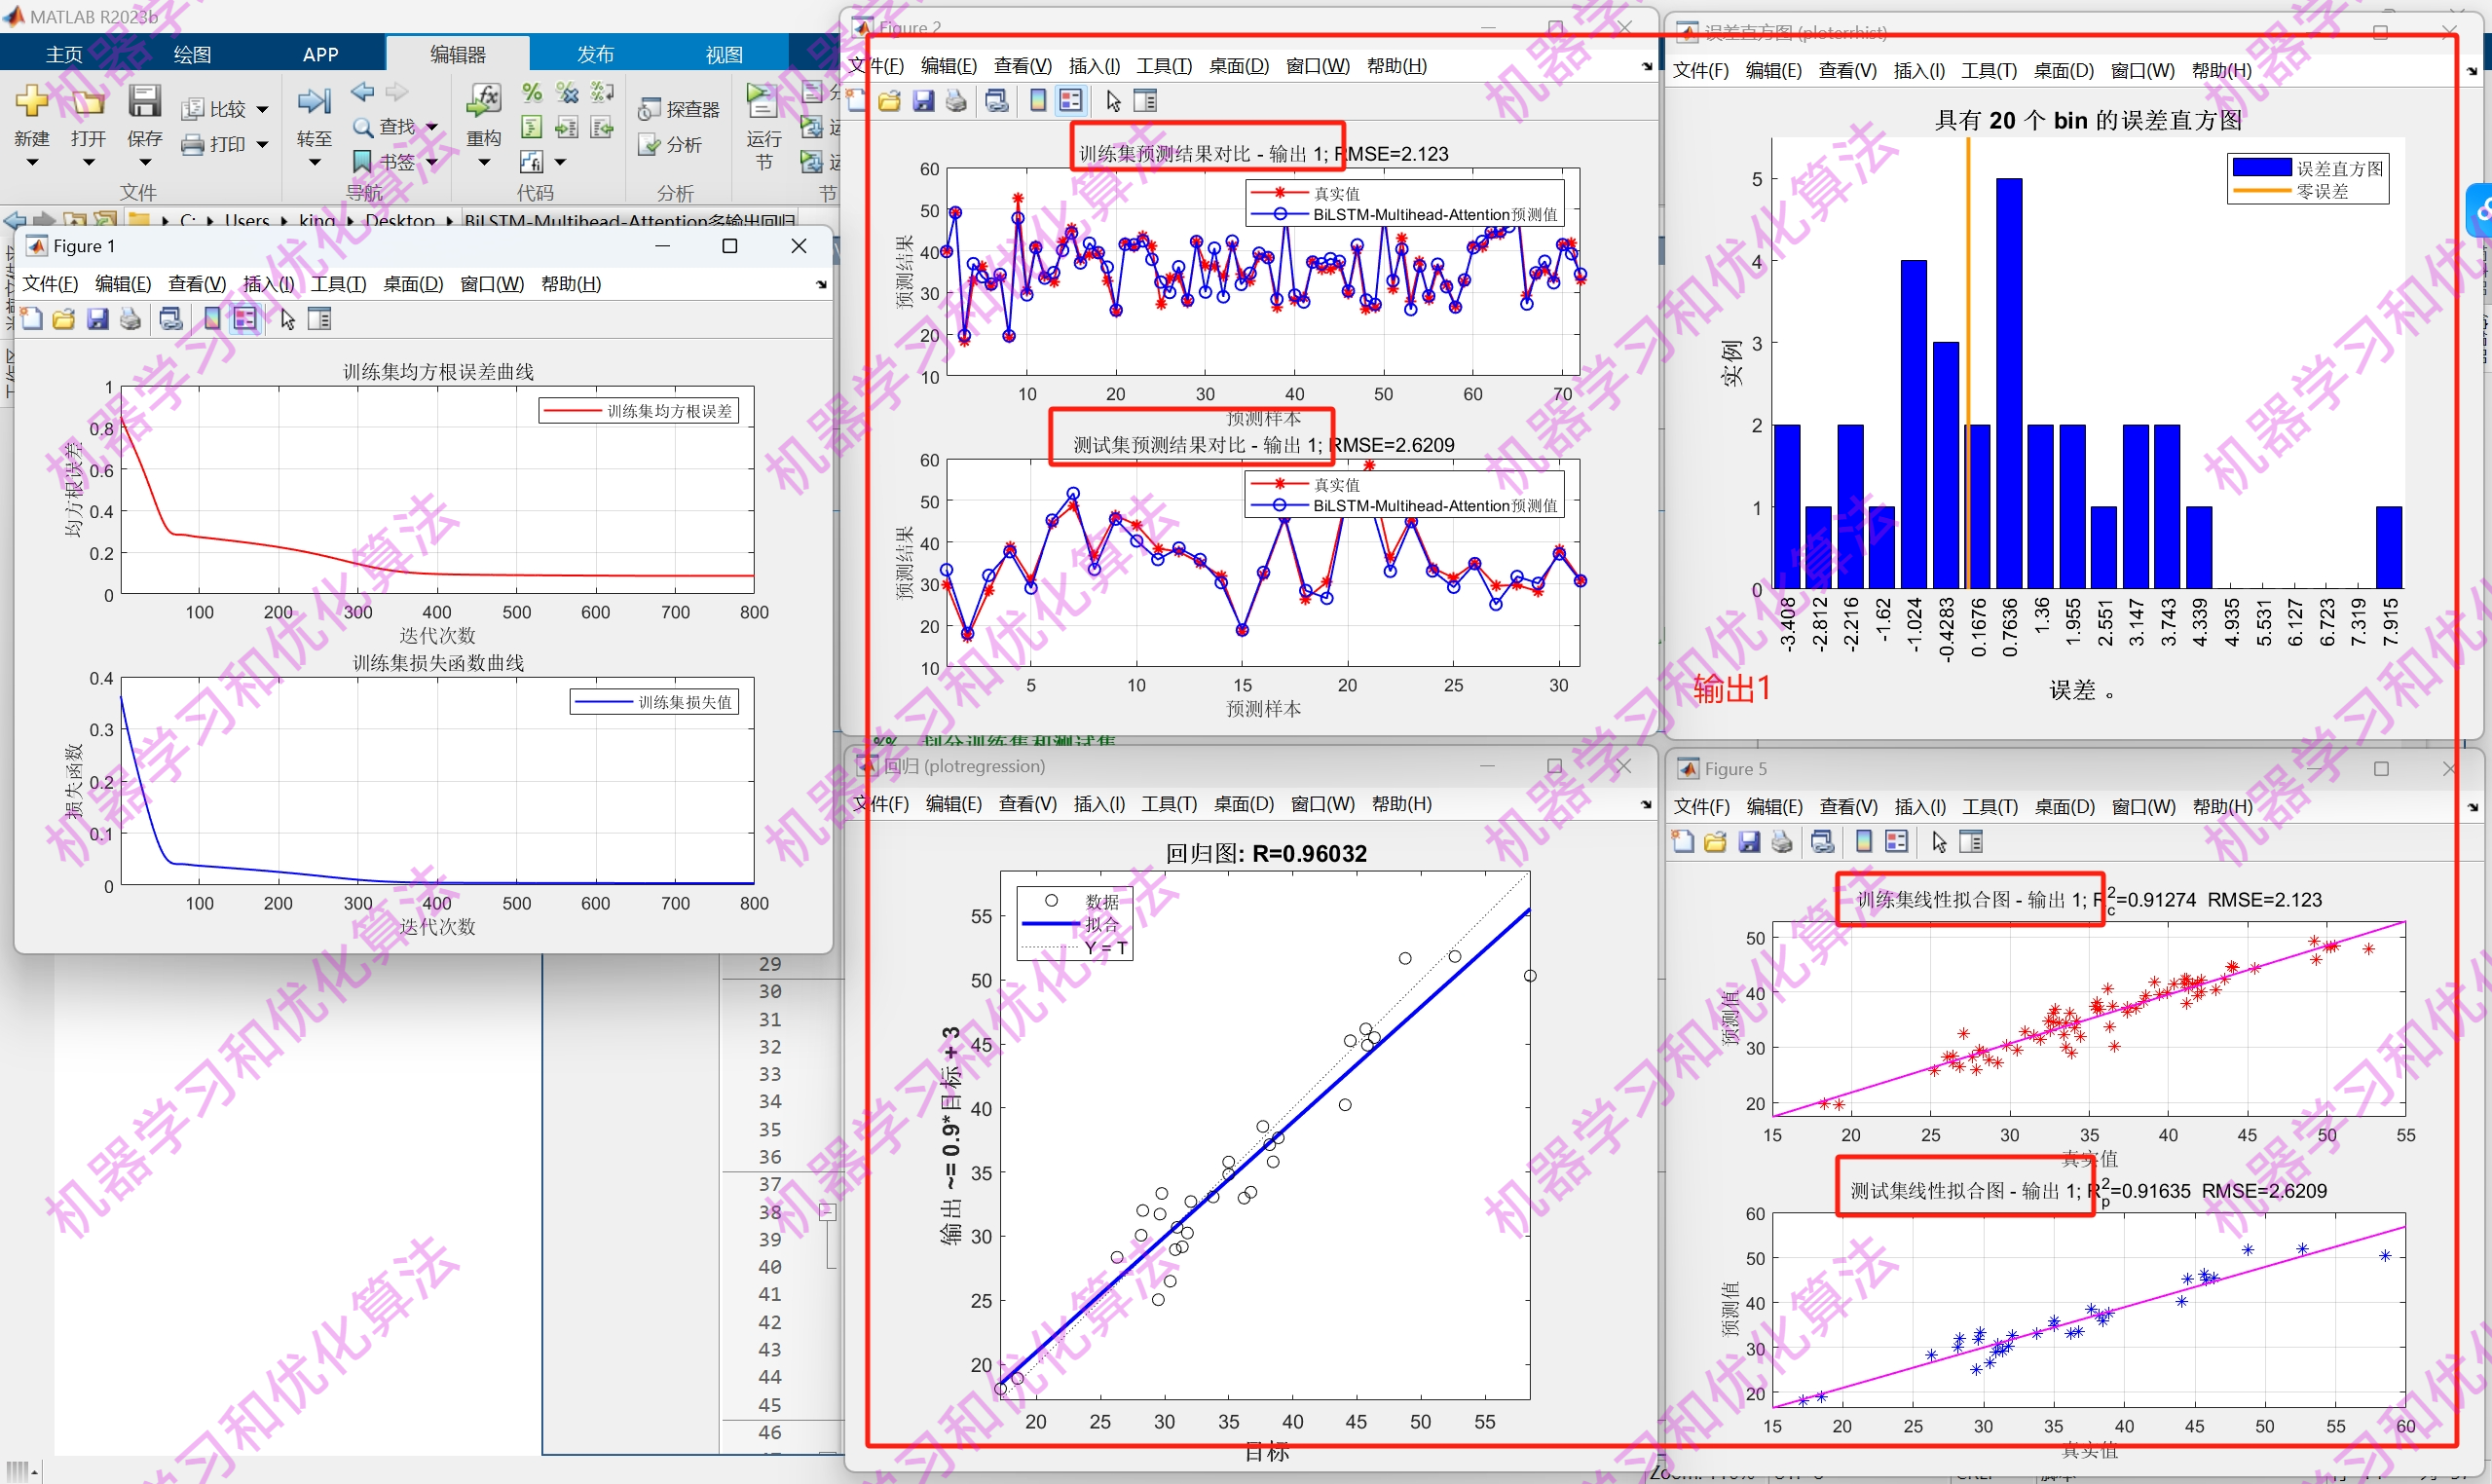Toggle Insert Legend in Figure 1 toolbar

(x=245, y=319)
